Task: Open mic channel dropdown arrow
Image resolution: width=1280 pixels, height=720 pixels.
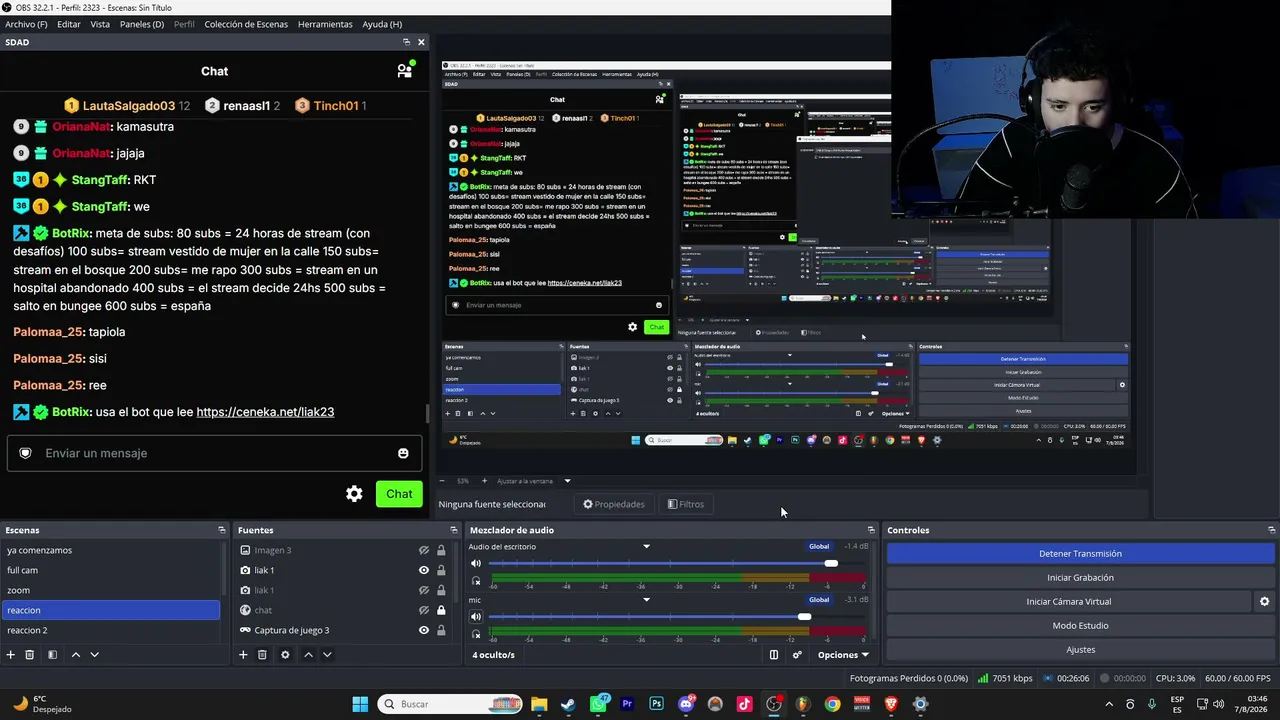Action: [647, 600]
